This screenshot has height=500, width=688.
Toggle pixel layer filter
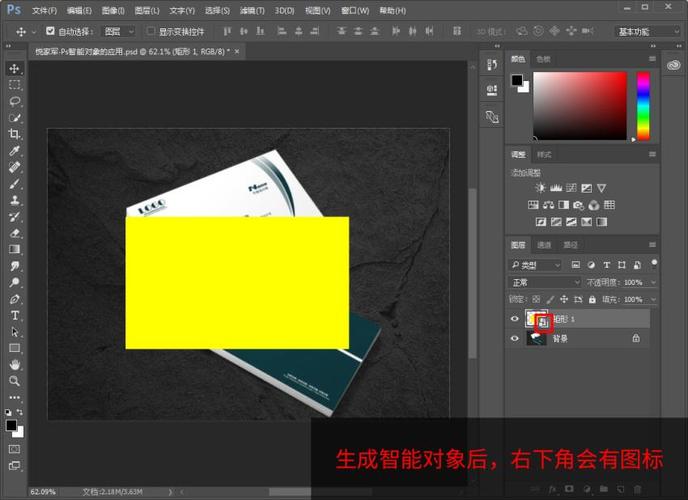point(576,265)
